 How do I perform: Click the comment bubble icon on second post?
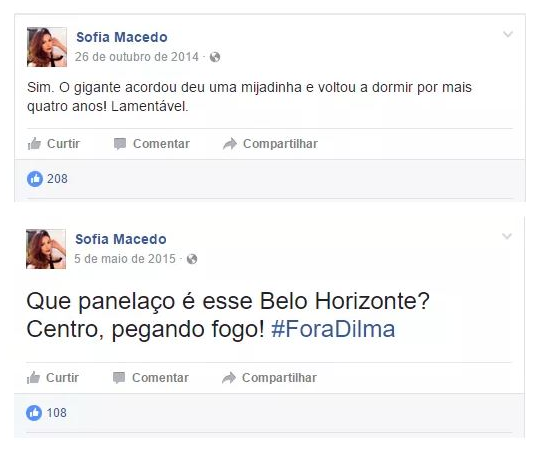click(x=119, y=378)
